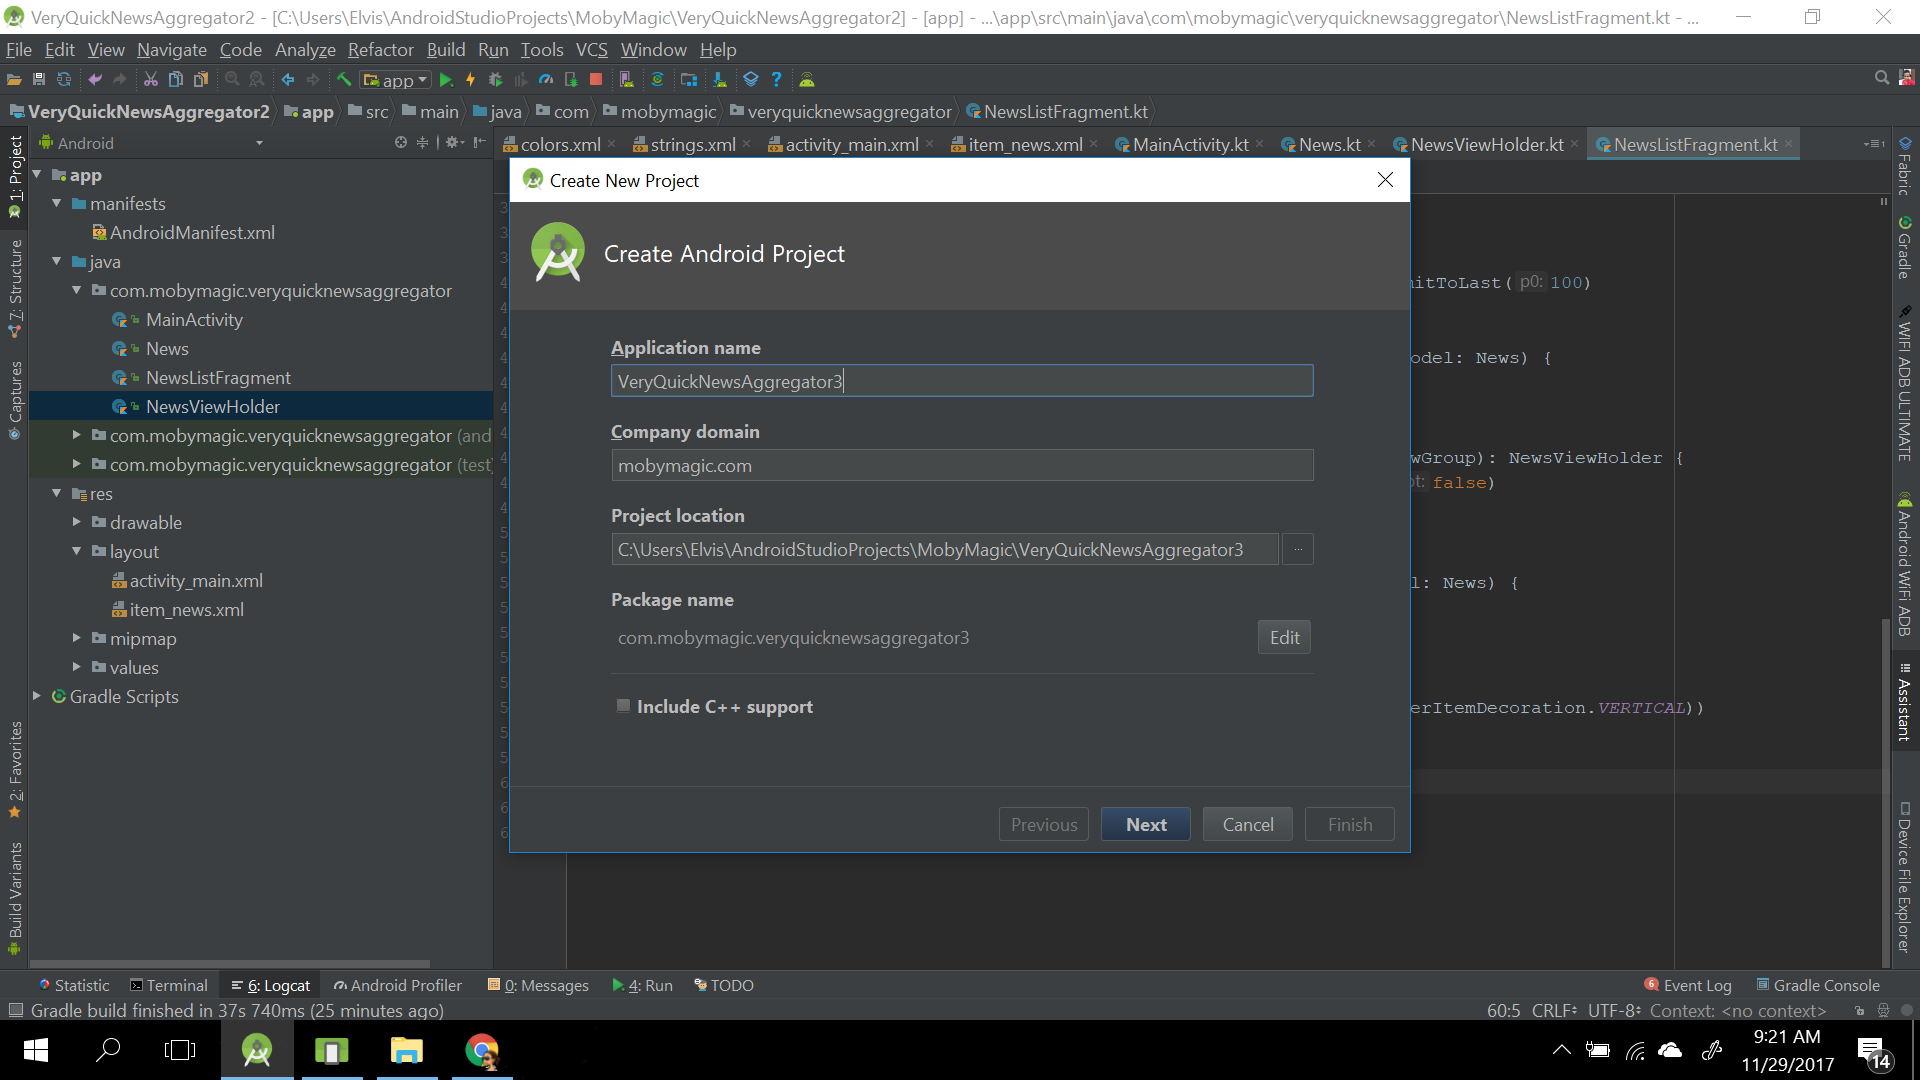Enable Include C++ support checkbox
Image resolution: width=1920 pixels, height=1080 pixels.
click(x=624, y=706)
